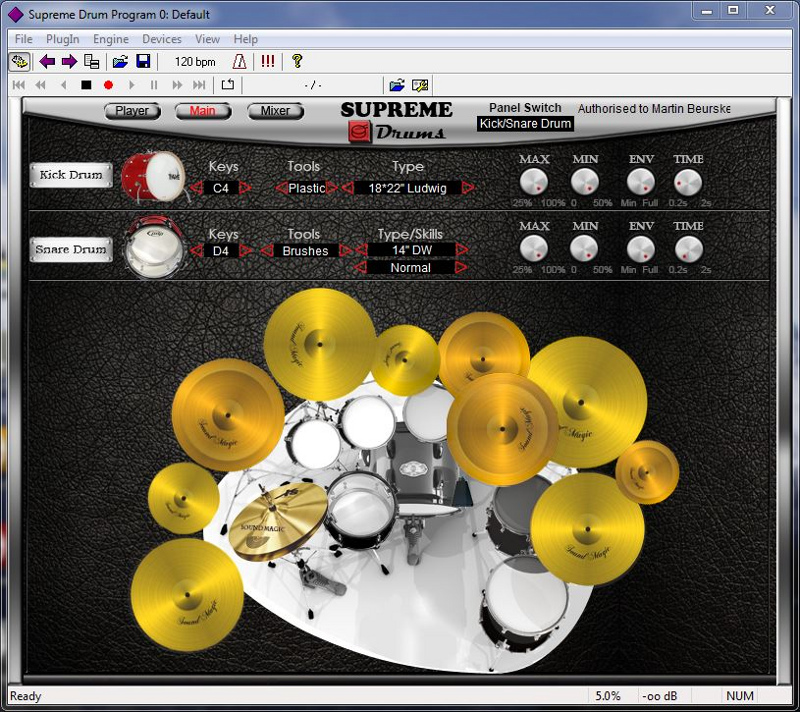Click the red record transport button
This screenshot has height=712, width=800.
click(x=108, y=85)
